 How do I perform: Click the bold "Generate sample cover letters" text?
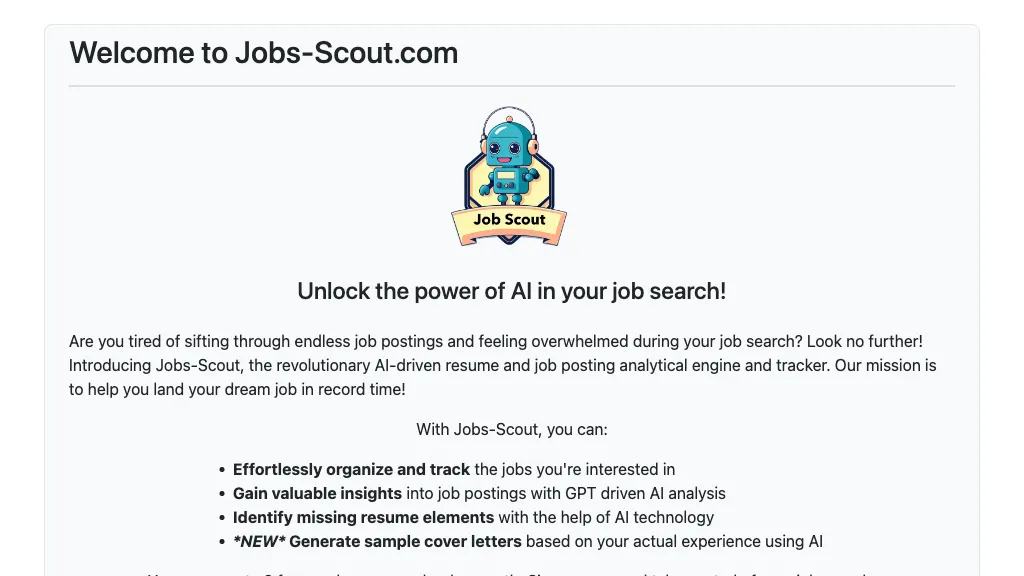click(x=405, y=541)
